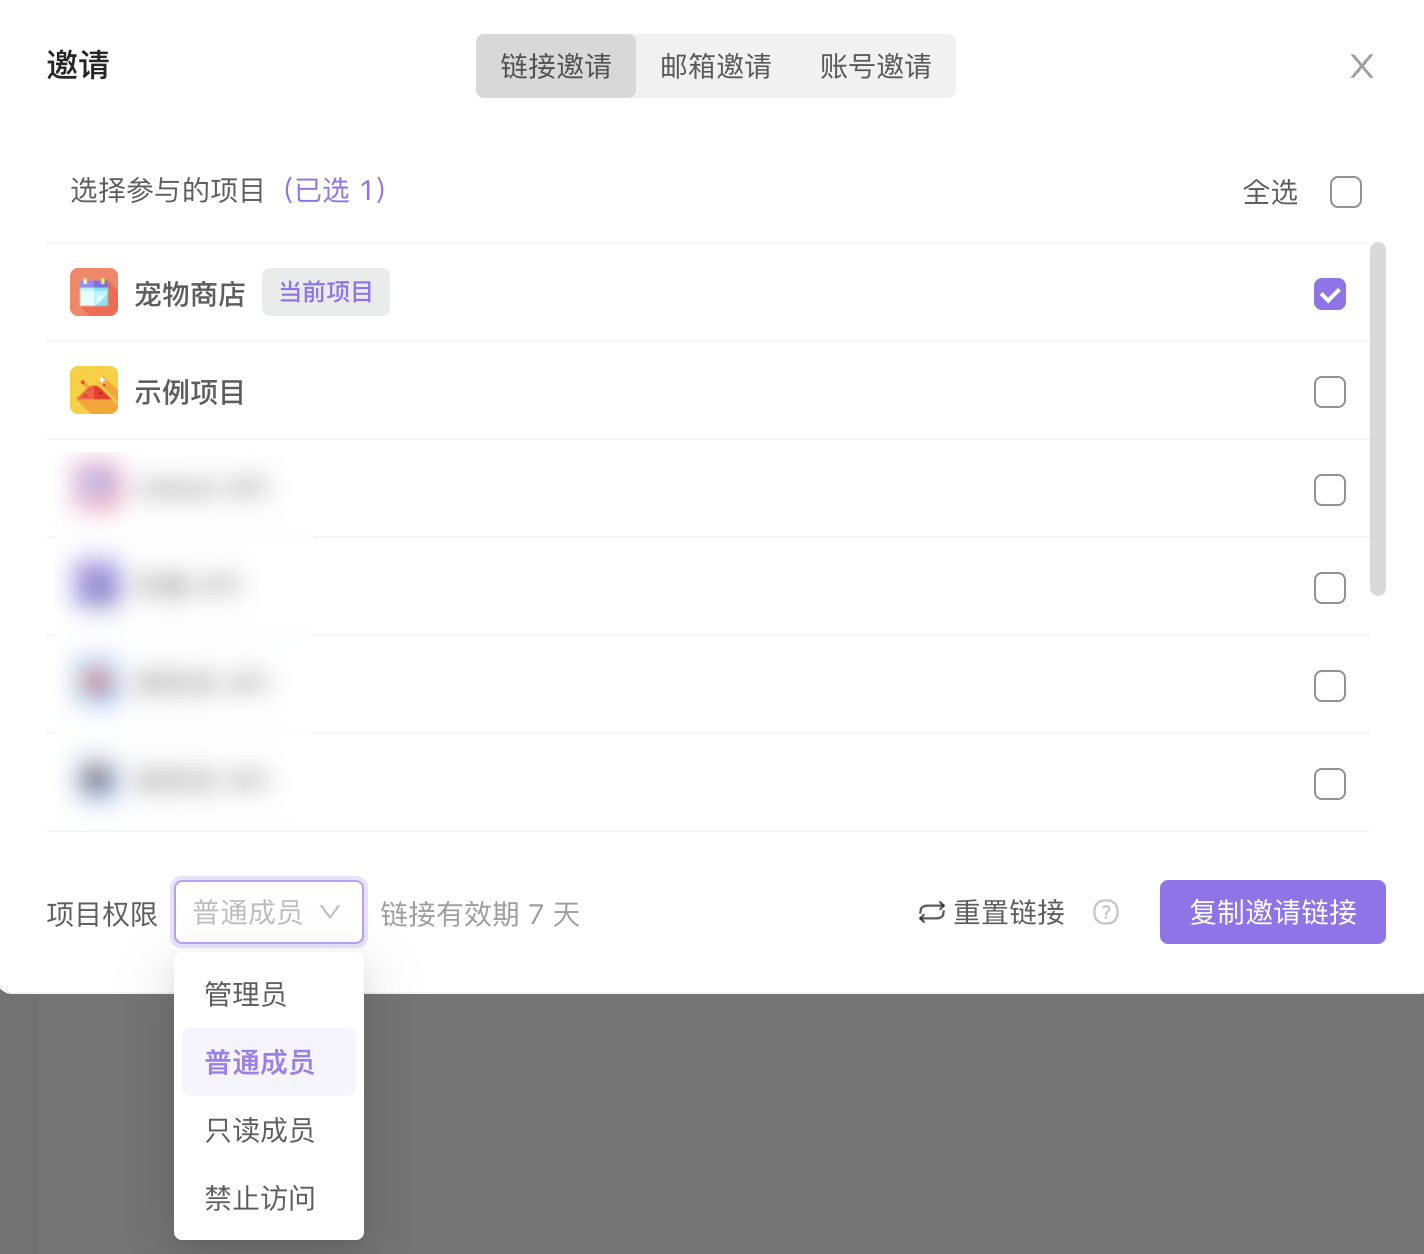Click the 宠物商店 project icon
This screenshot has width=1424, height=1254.
tap(94, 292)
